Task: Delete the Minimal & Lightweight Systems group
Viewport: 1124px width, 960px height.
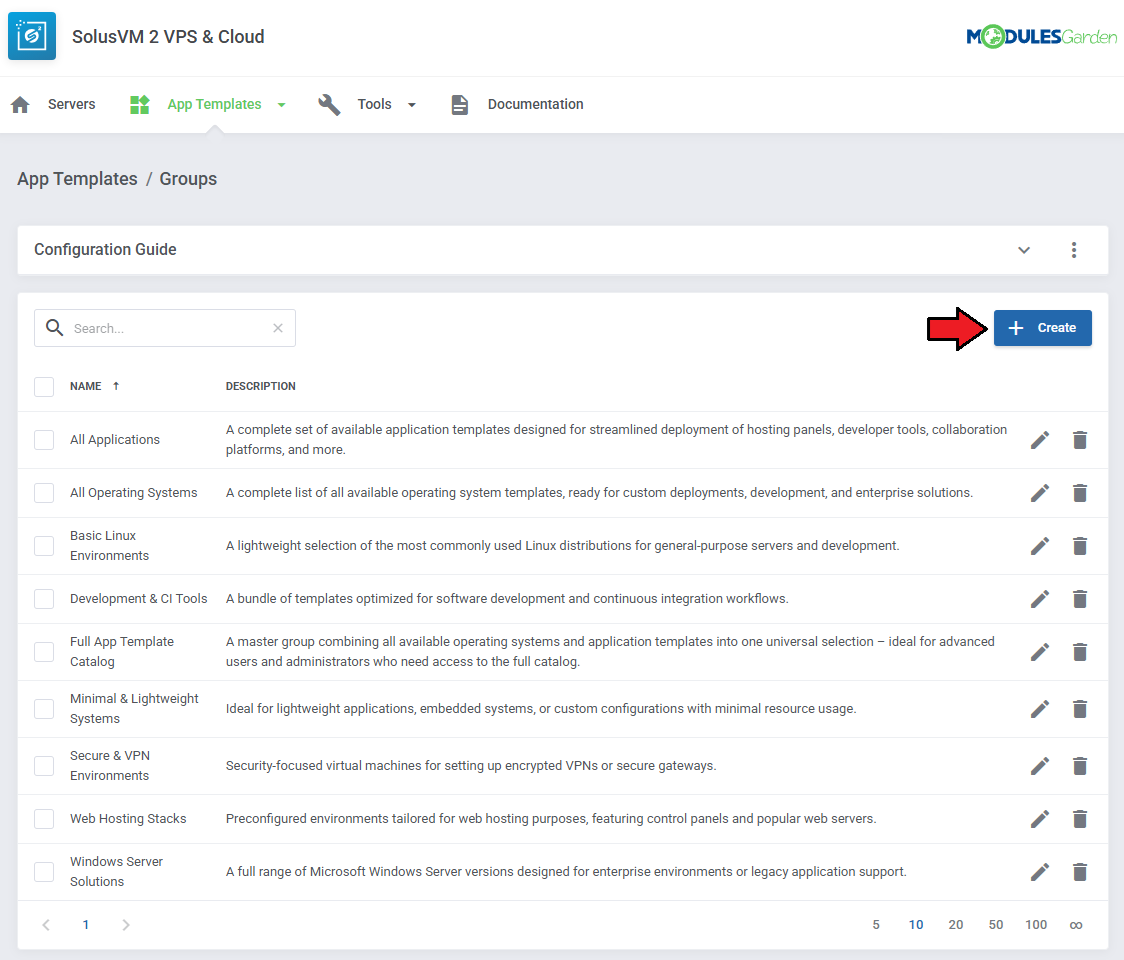Action: click(x=1080, y=708)
